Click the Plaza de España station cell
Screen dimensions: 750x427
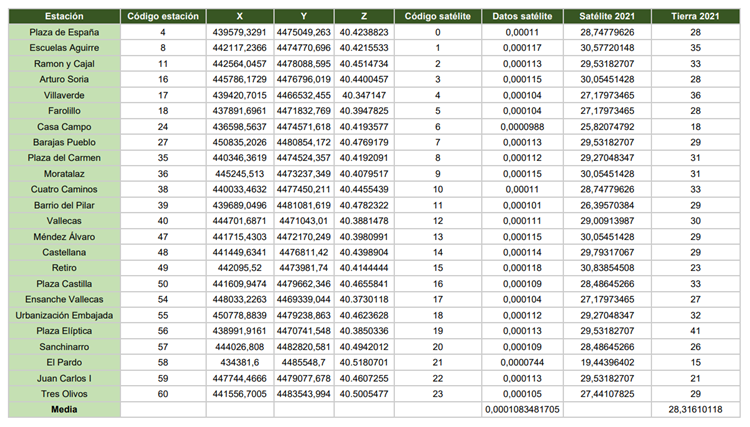(x=63, y=33)
